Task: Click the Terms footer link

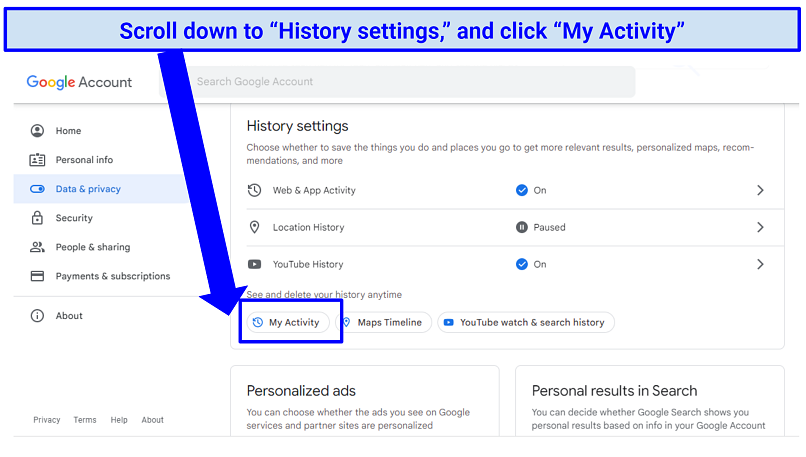Action: click(x=85, y=420)
